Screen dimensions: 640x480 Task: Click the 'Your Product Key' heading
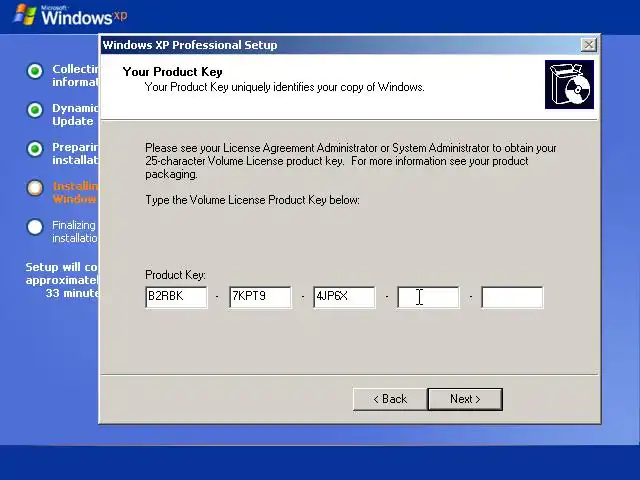[x=173, y=72]
